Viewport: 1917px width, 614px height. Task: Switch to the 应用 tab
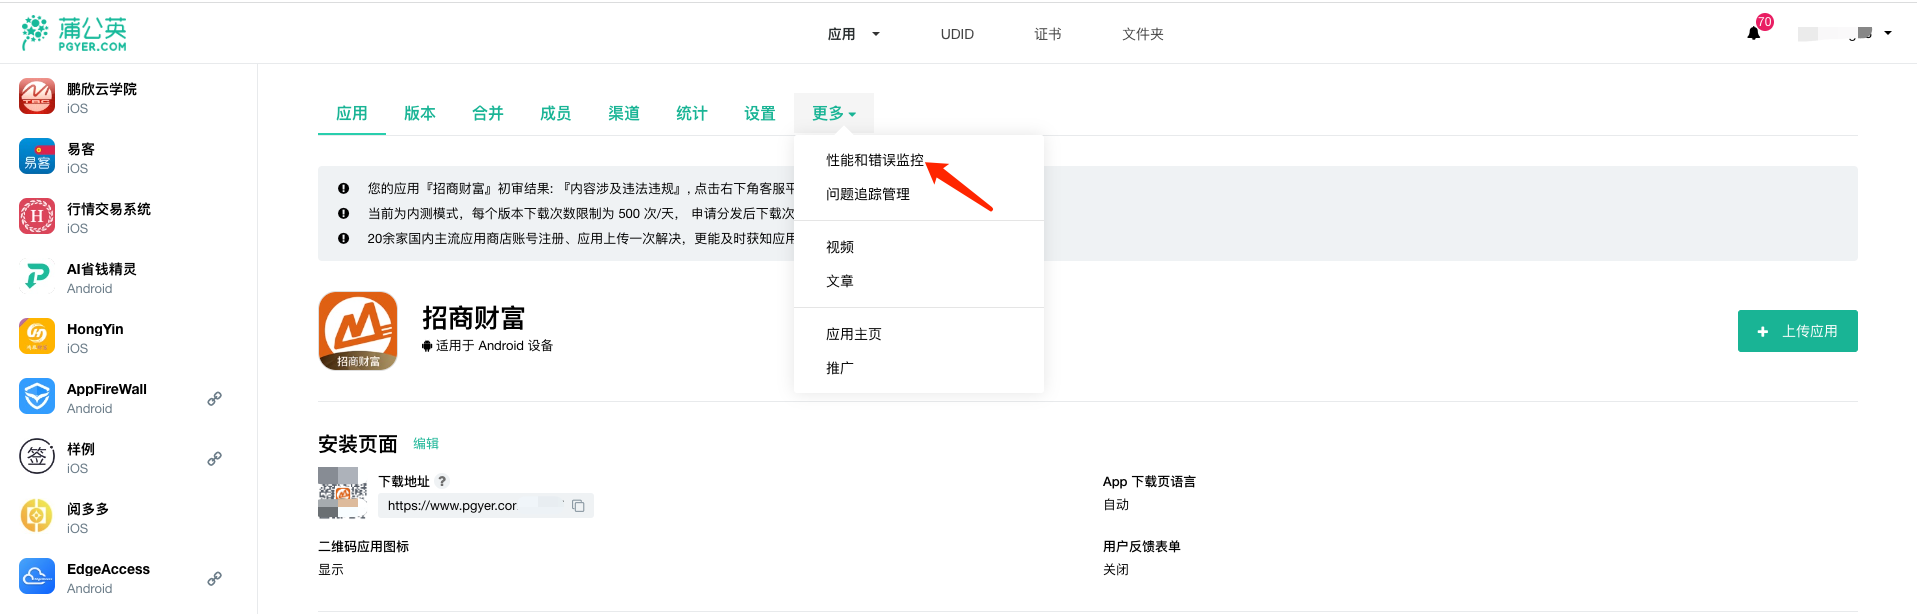(x=352, y=114)
